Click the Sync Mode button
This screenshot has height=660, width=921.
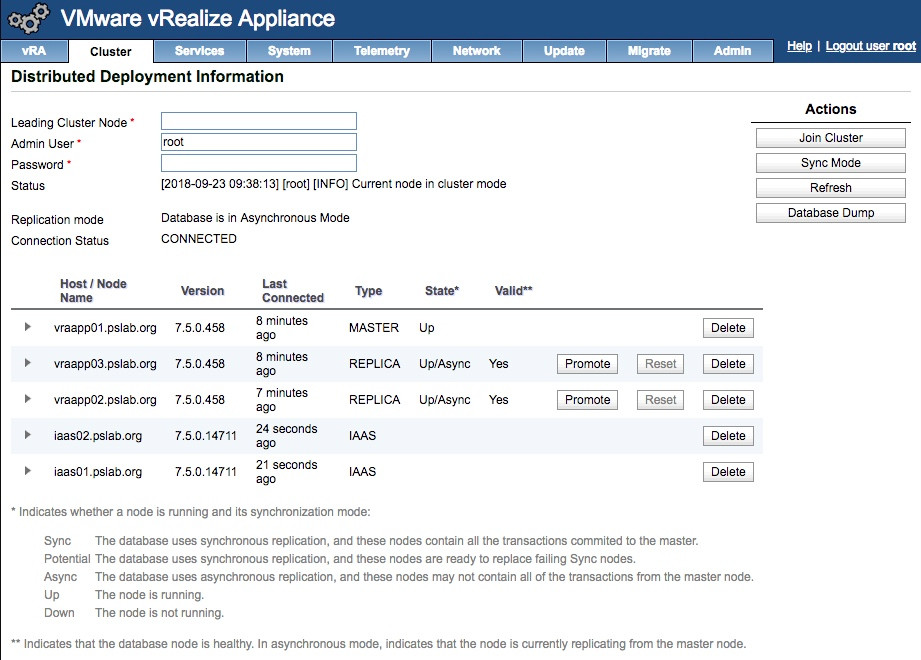point(831,163)
